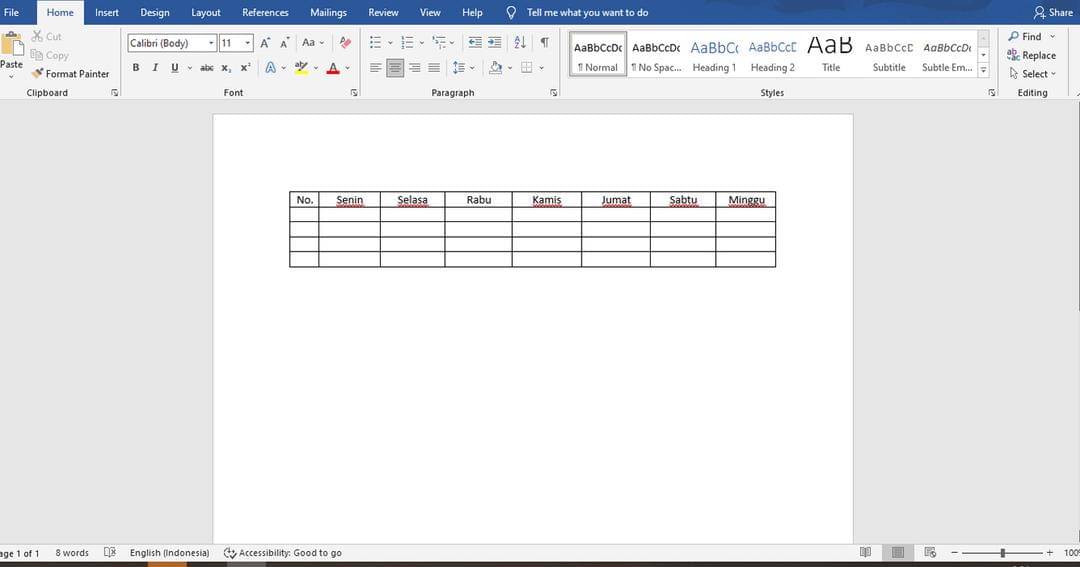1080x567 pixels.
Task: Increase indent of the paragraph
Action: pyautogui.click(x=495, y=43)
